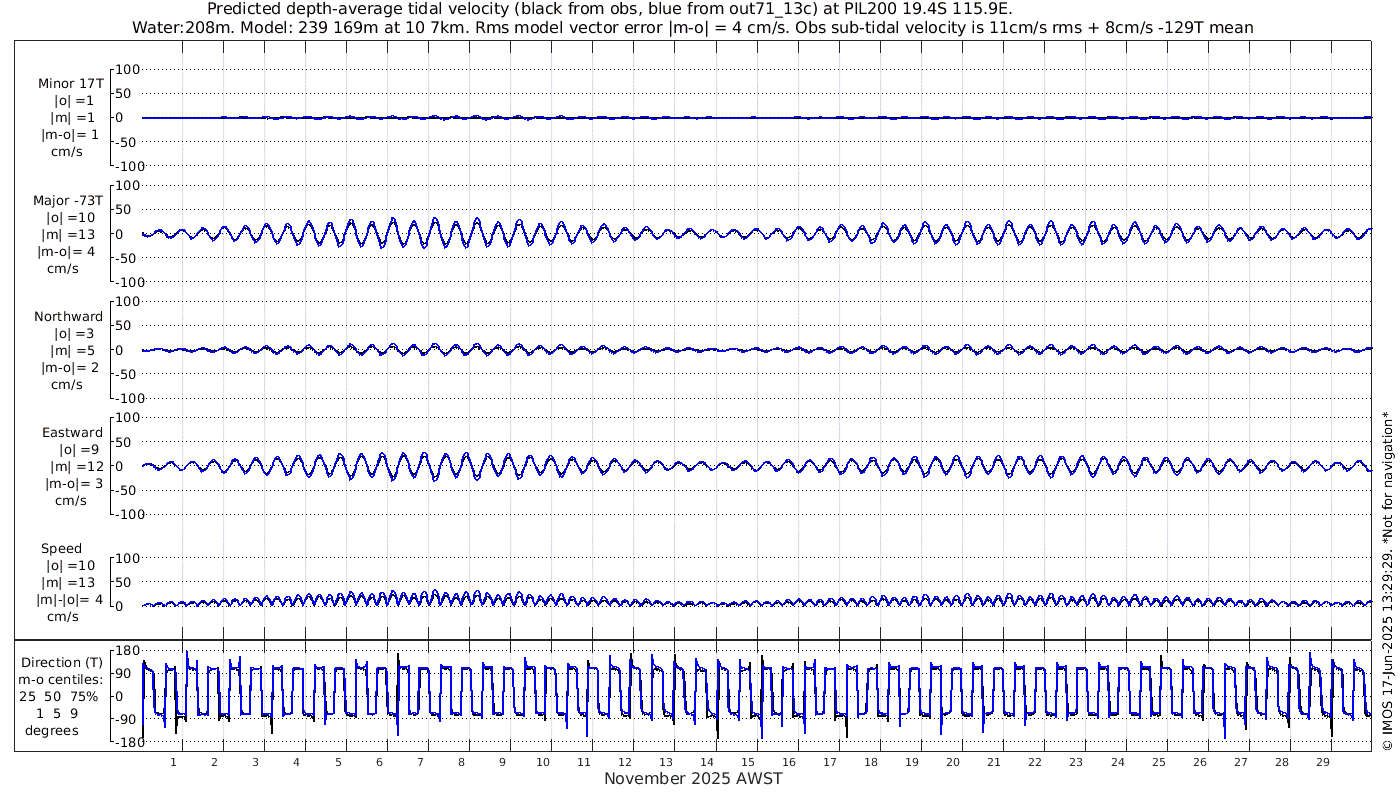Screen dimensions: 1400x800
Task: Click the vertical IMOS copyright timestamp text
Action: point(1387,581)
